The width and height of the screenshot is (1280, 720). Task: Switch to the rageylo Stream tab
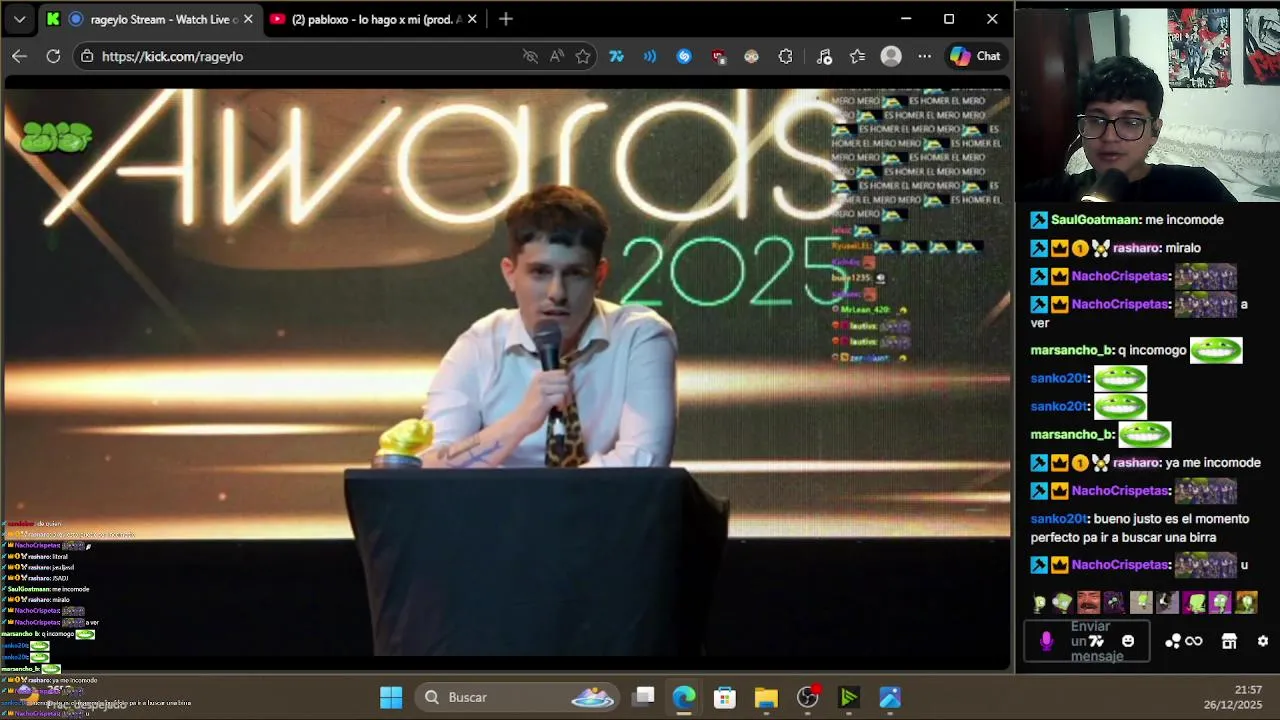(152, 19)
